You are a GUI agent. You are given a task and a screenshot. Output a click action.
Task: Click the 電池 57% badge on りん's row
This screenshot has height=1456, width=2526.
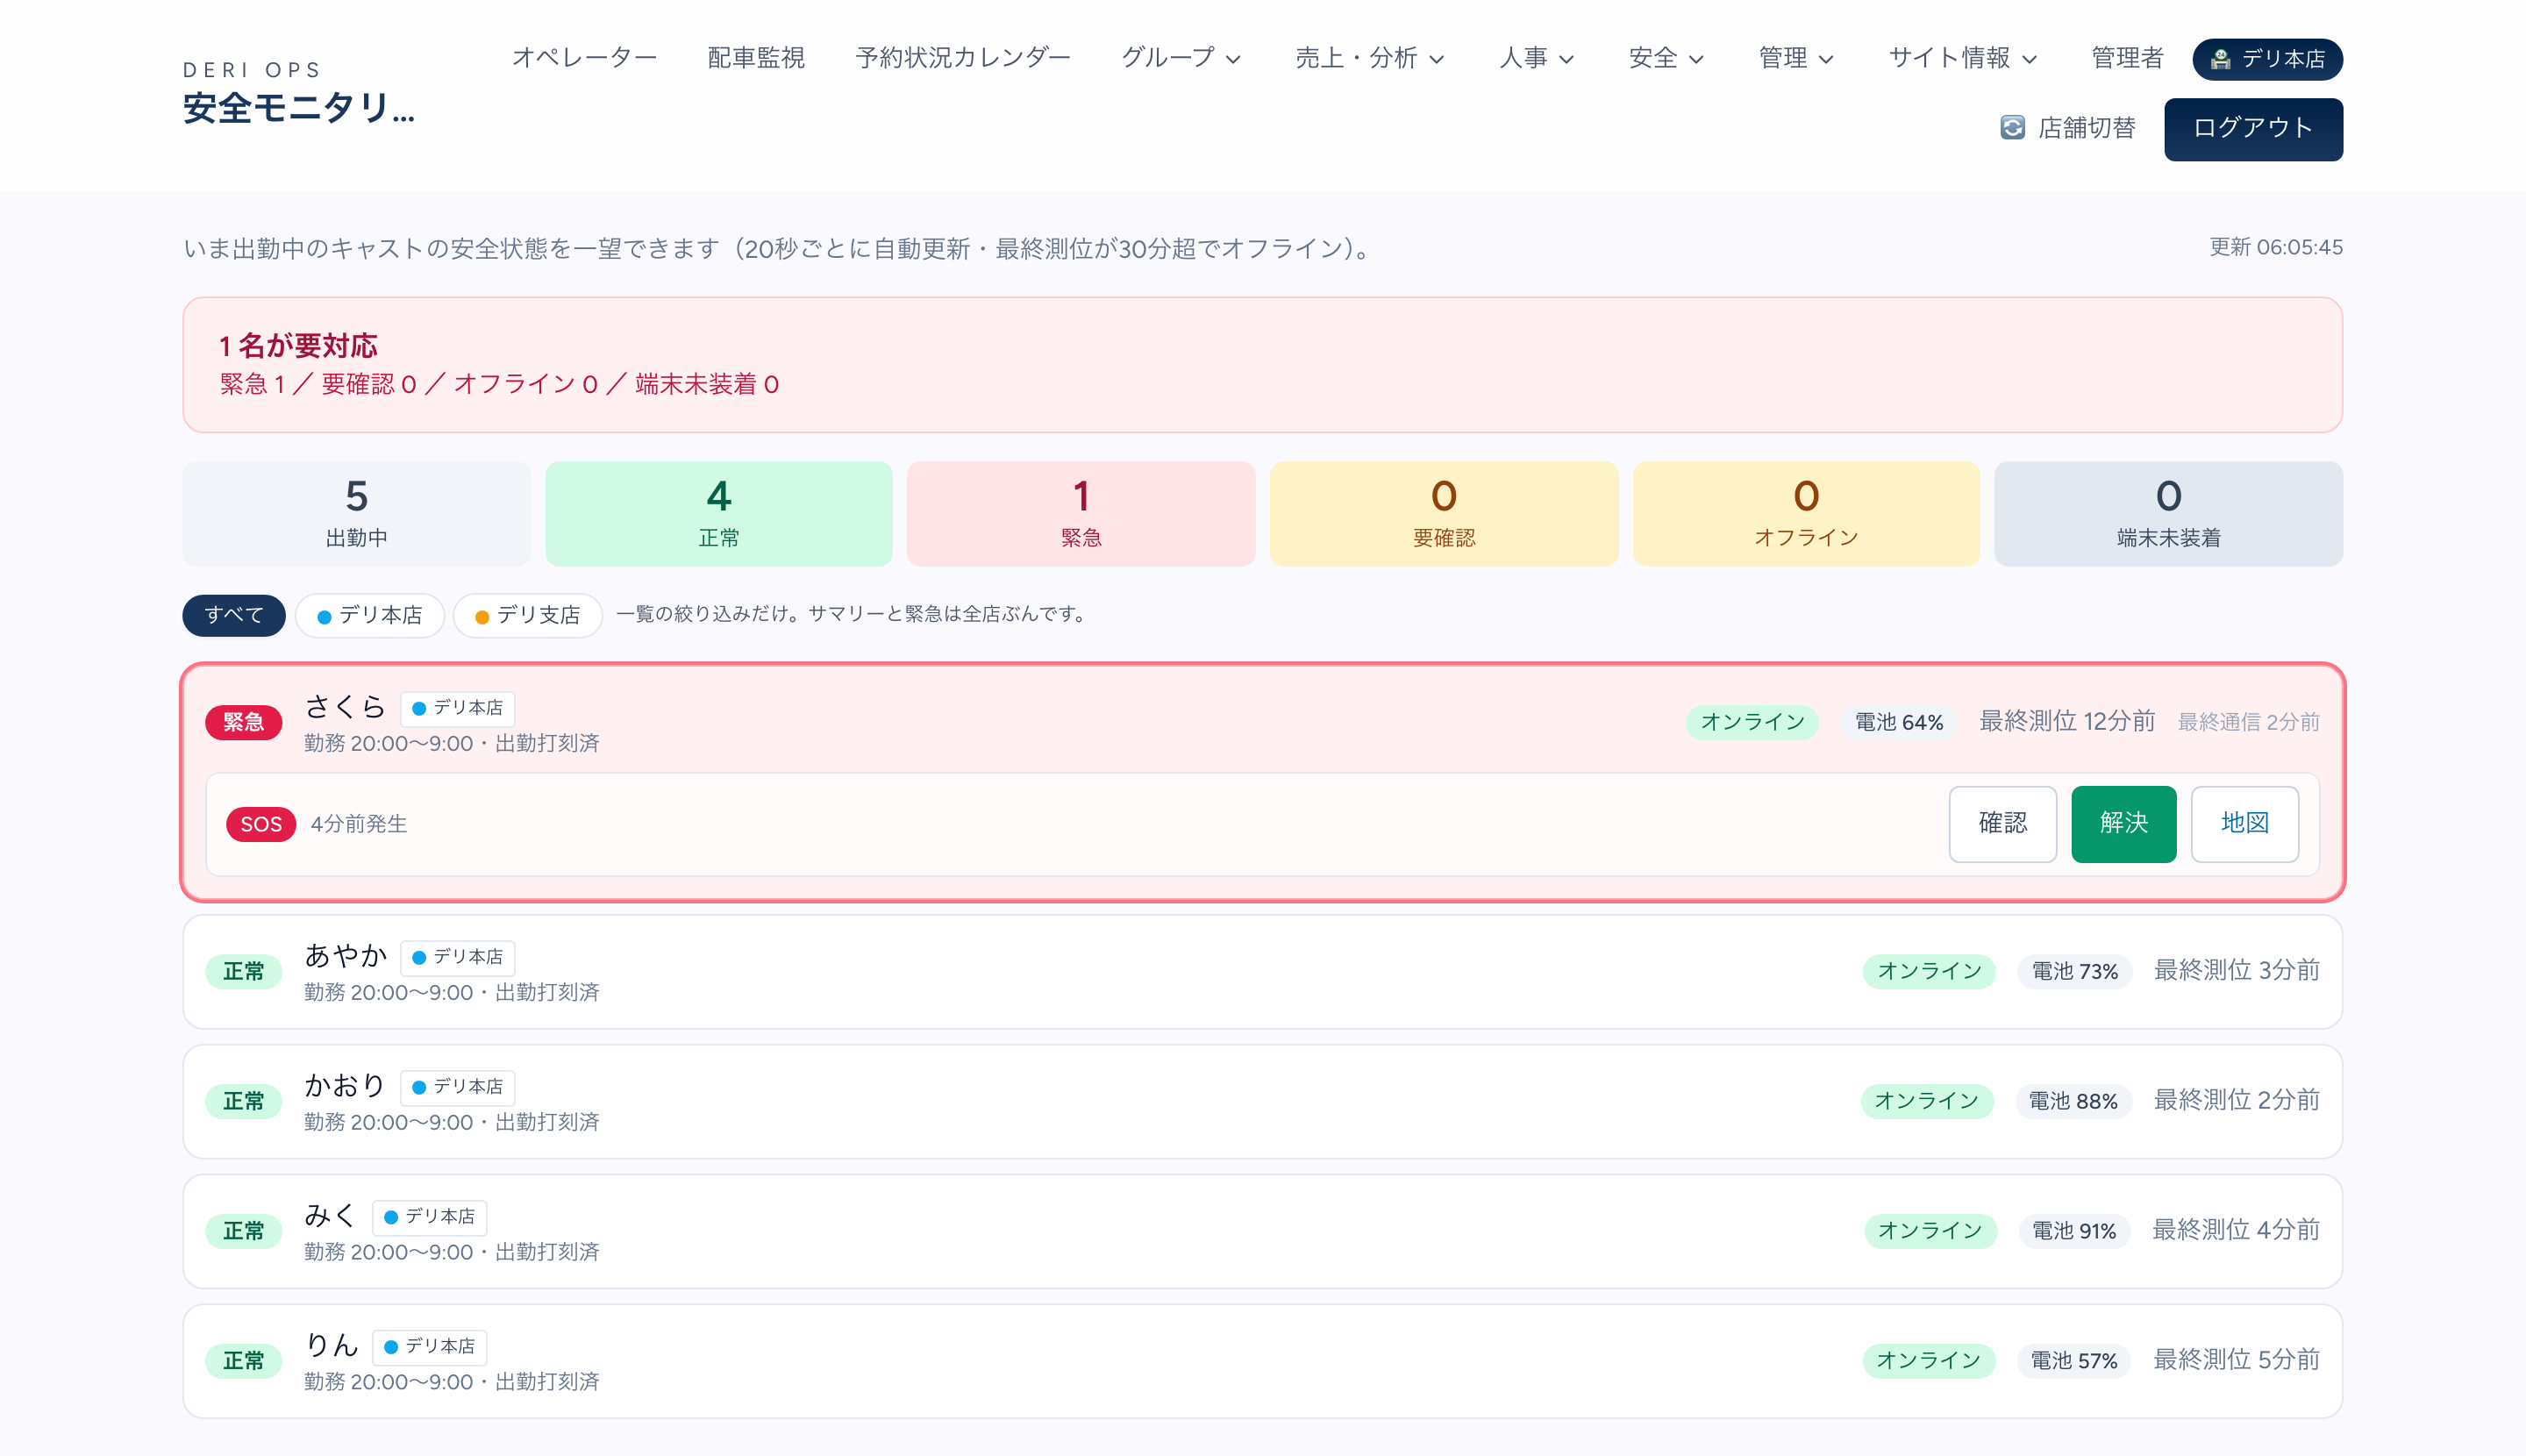pos(2073,1361)
